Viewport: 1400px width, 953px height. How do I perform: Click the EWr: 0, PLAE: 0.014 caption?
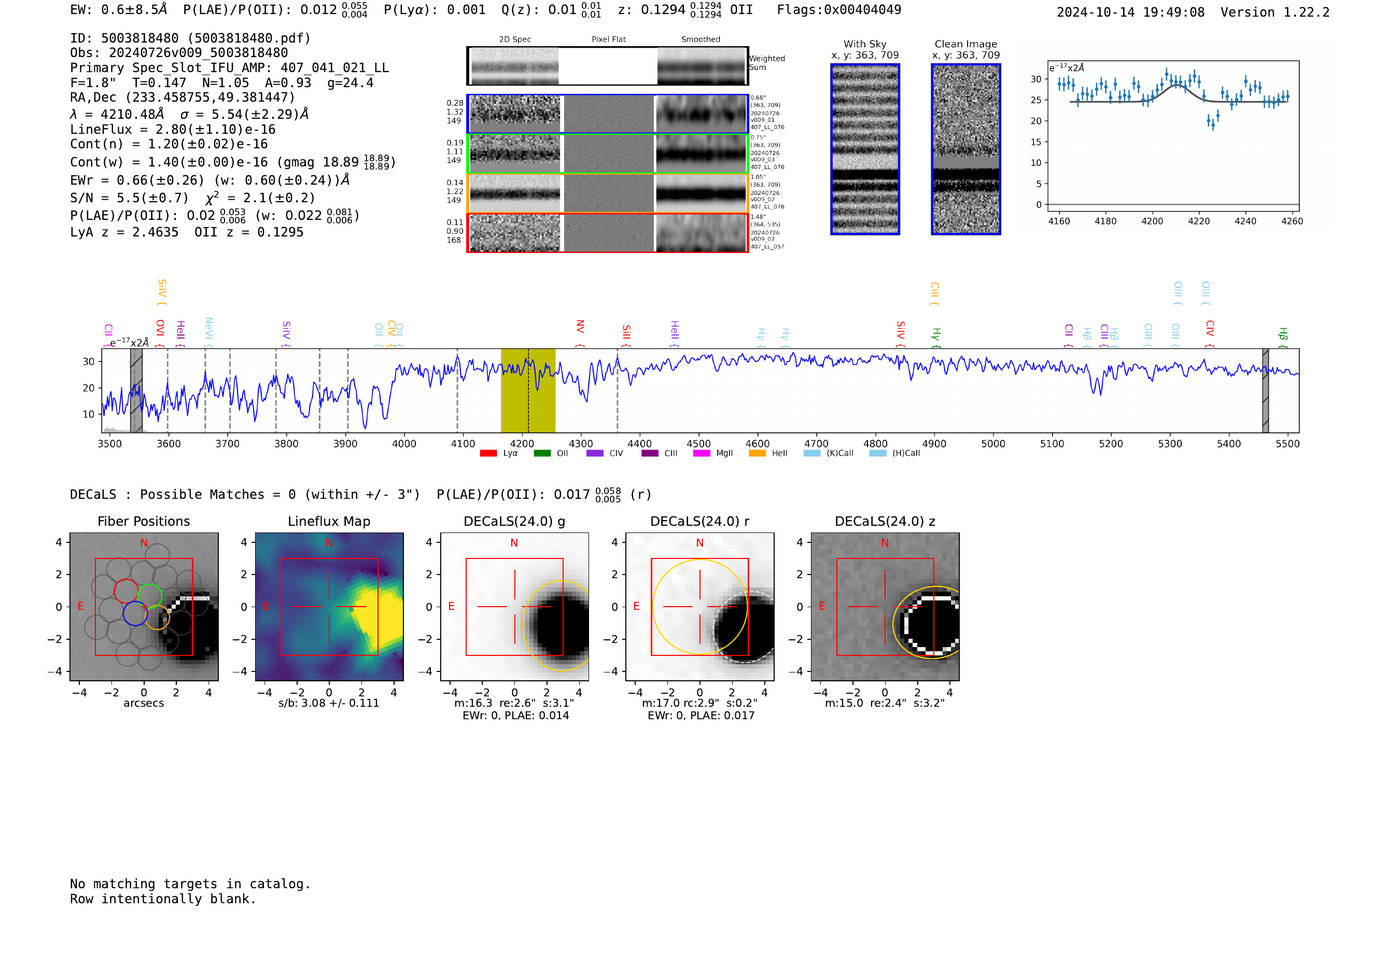516,715
